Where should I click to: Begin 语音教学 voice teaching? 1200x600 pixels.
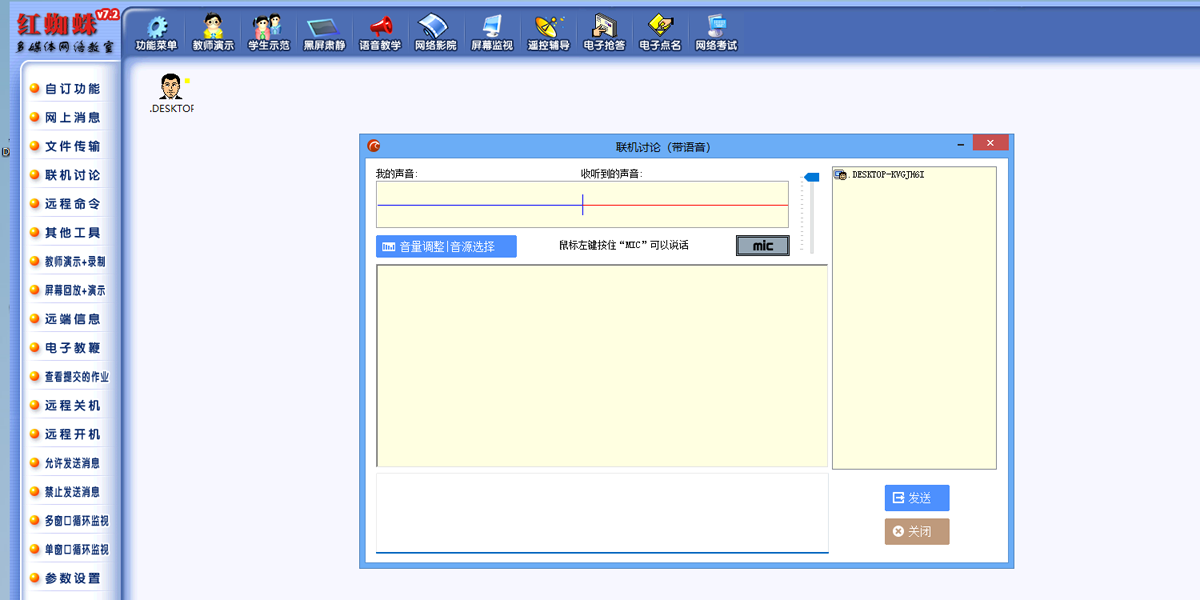pos(379,30)
